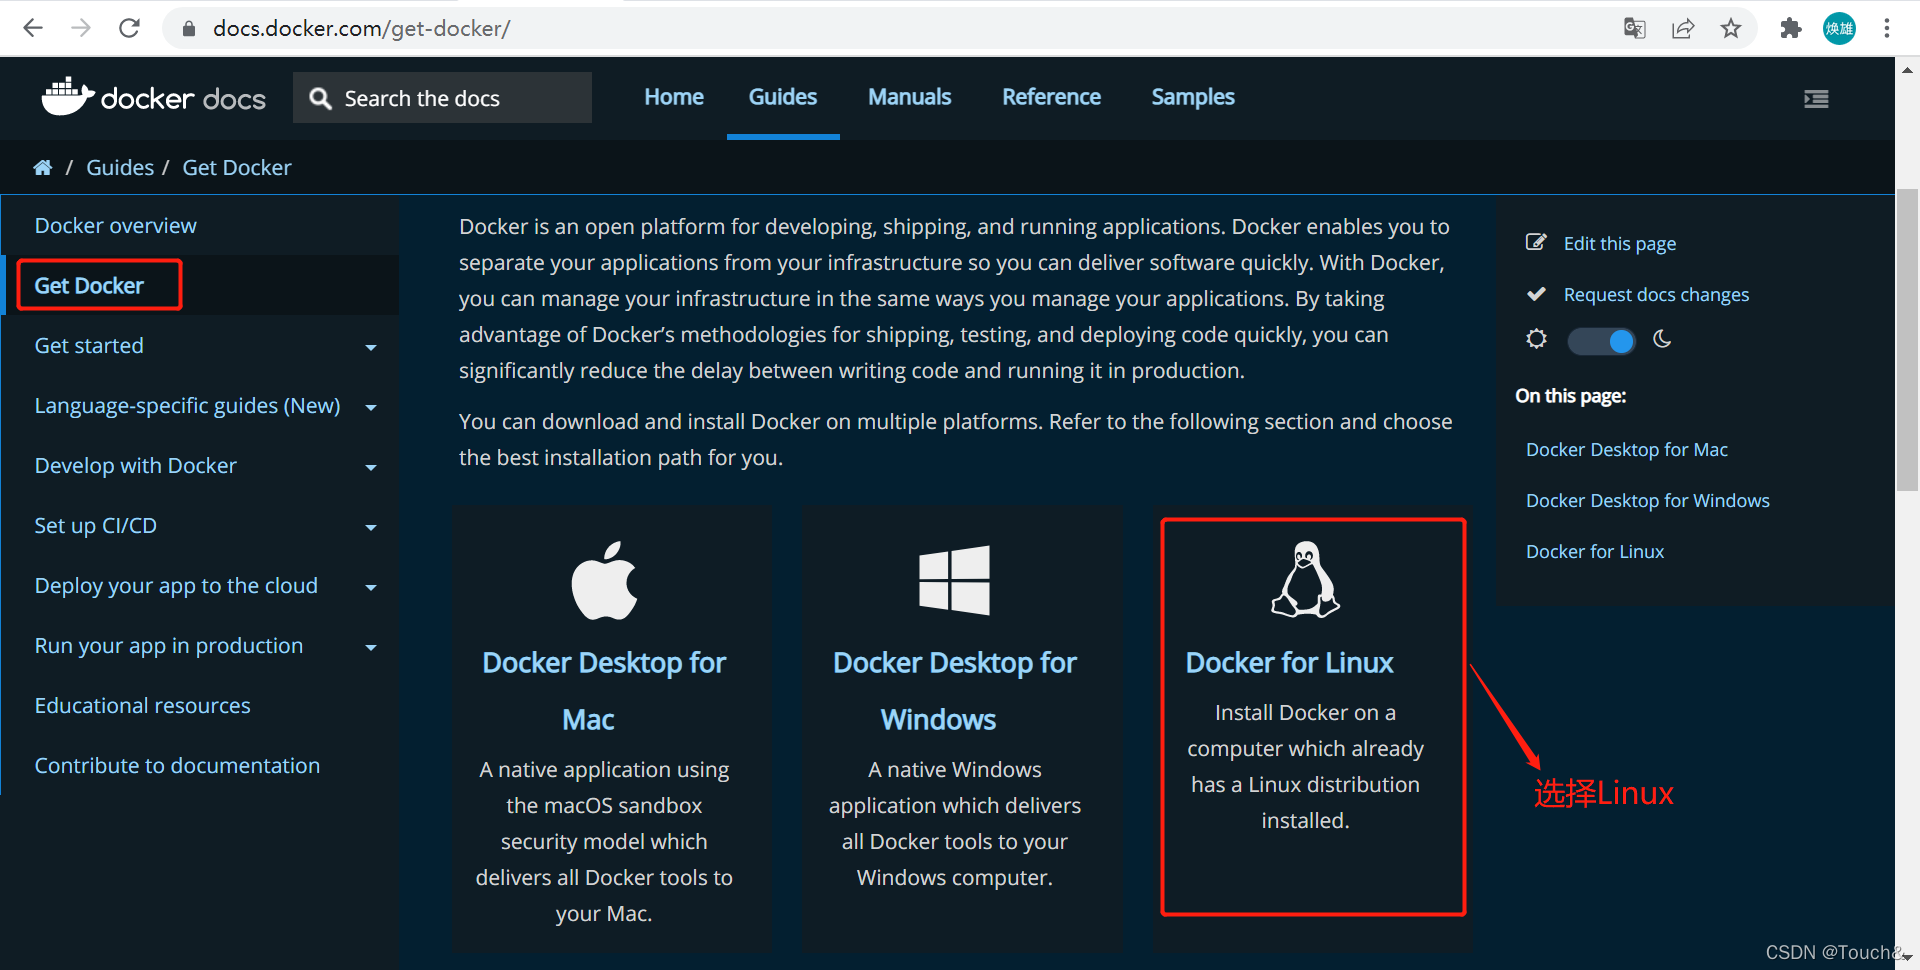
Task: Click the address bar URL
Action: pos(361,28)
